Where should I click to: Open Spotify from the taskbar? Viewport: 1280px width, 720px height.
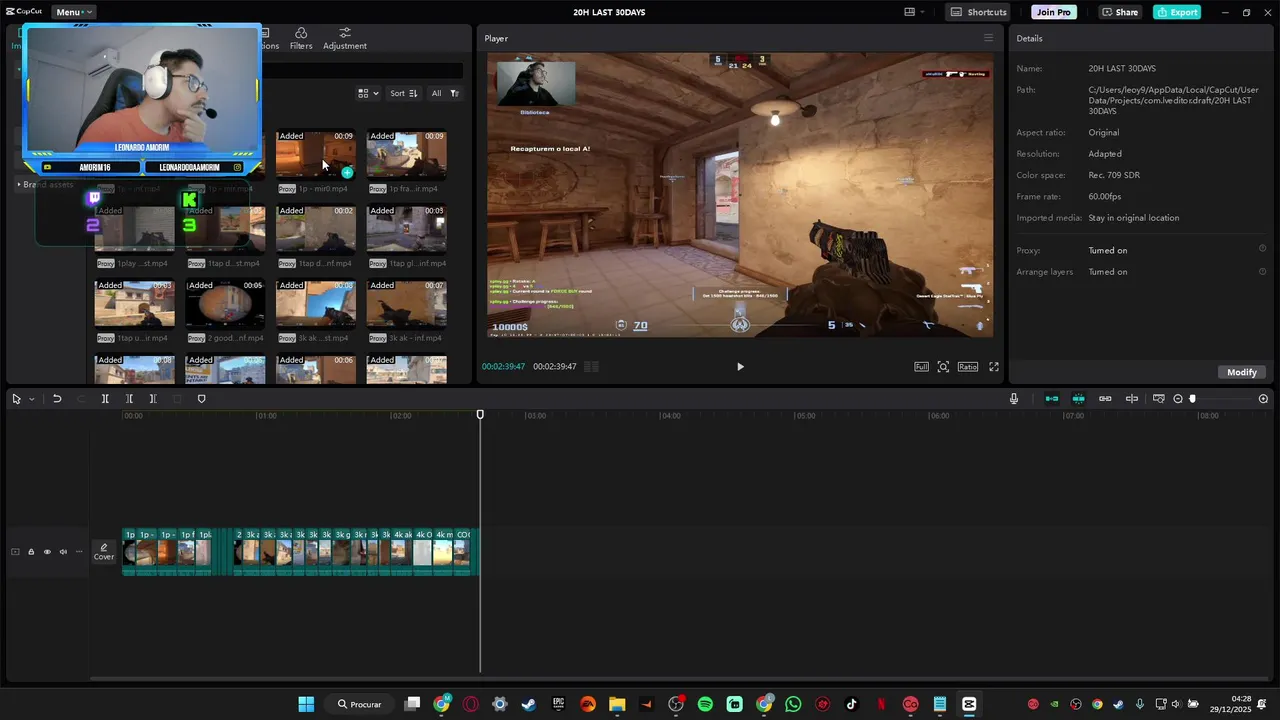705,704
